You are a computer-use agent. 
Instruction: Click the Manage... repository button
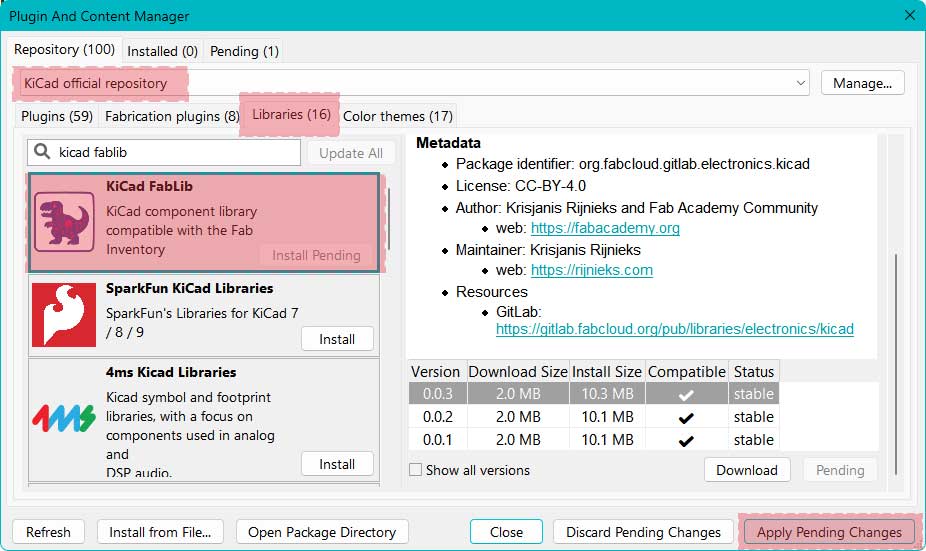tap(862, 83)
